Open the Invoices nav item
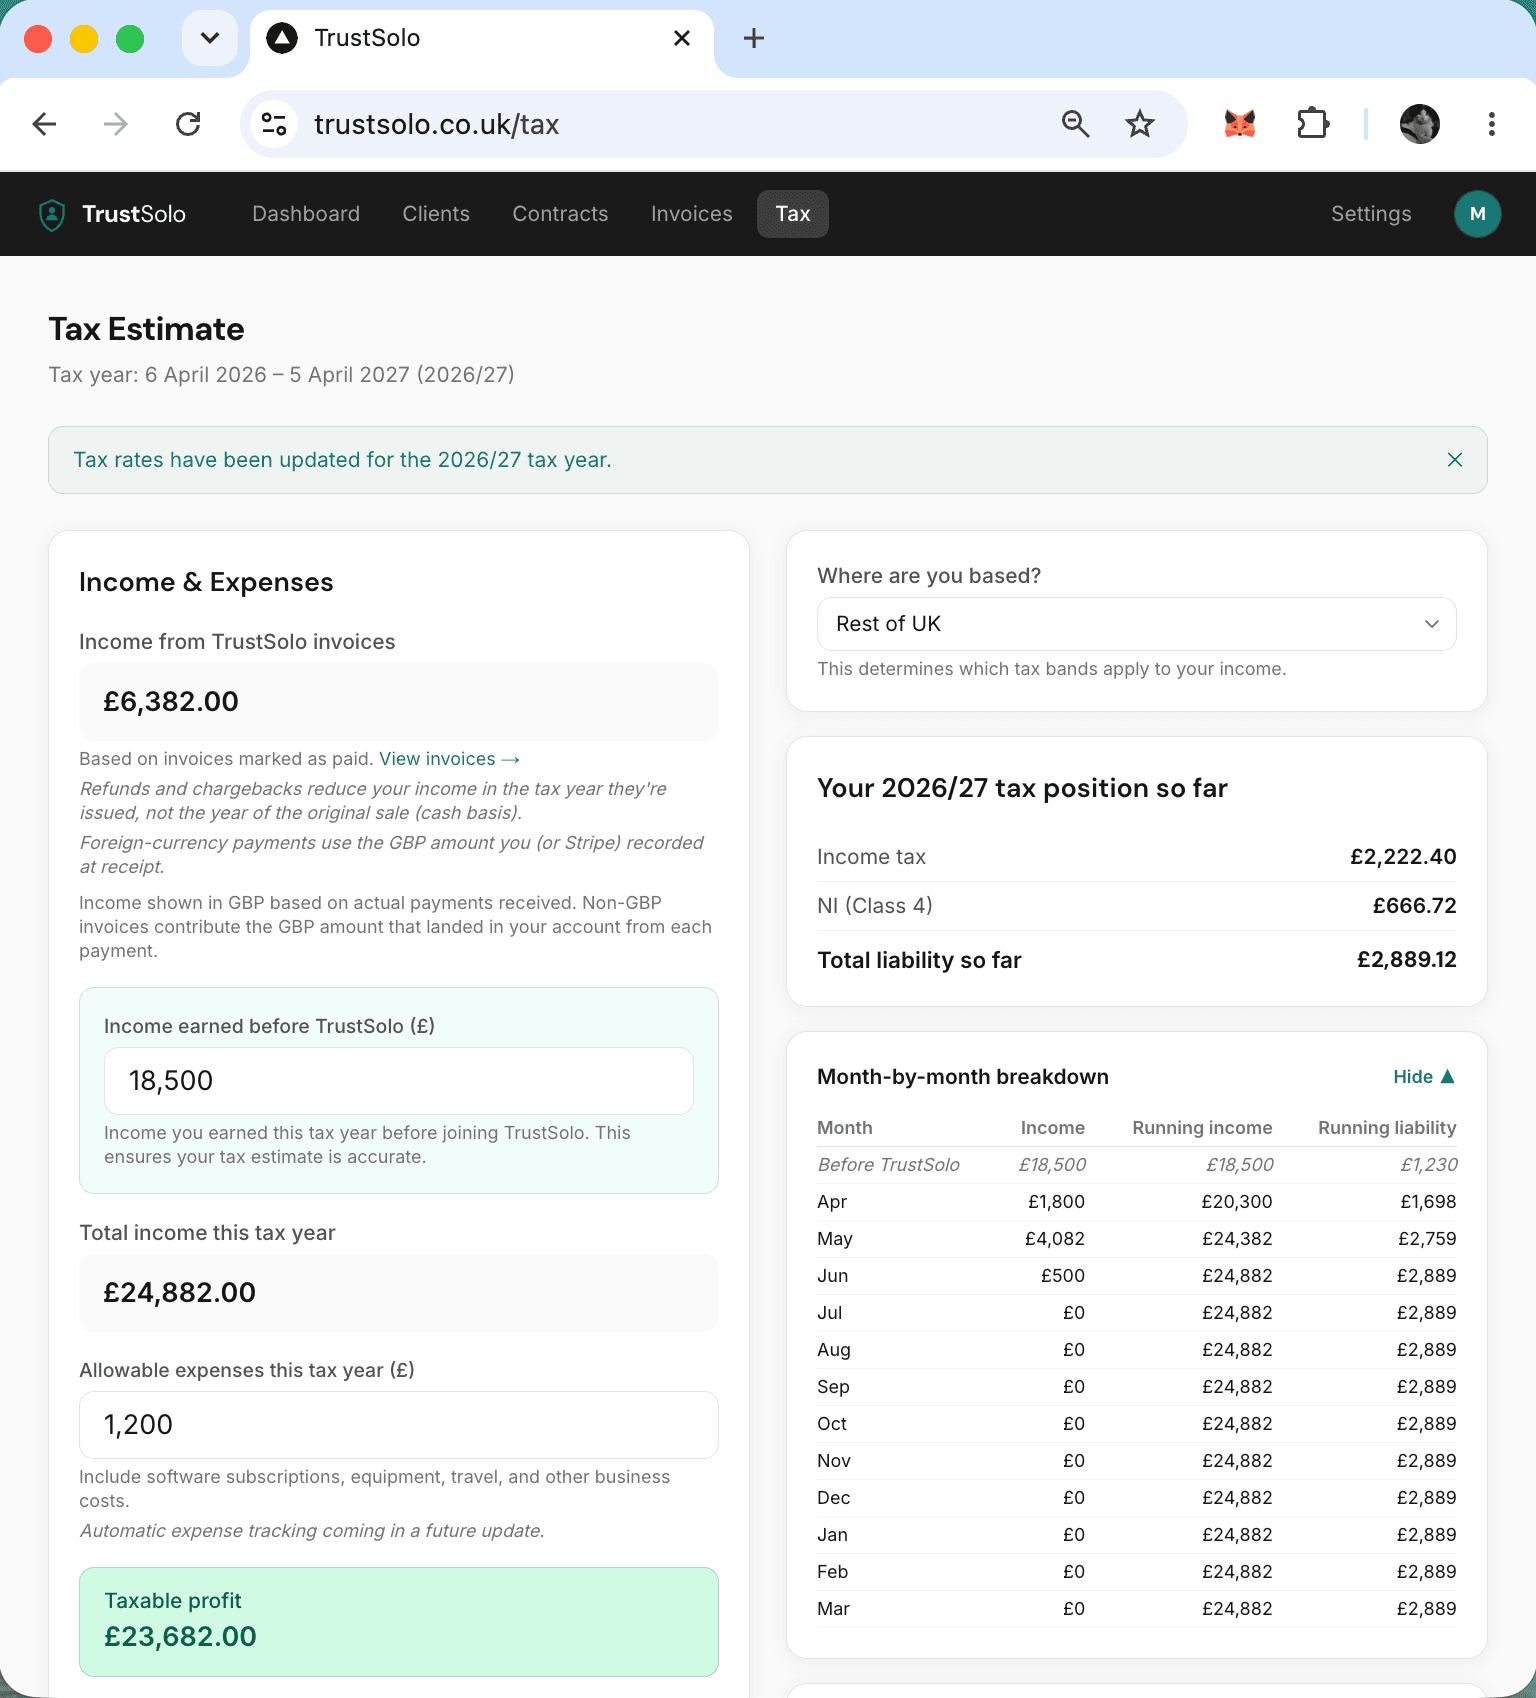The image size is (1536, 1698). pos(692,214)
